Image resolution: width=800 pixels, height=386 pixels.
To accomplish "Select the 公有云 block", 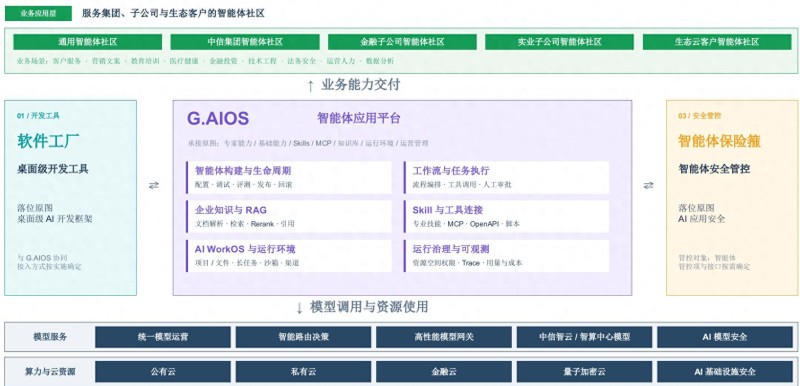I will tap(163, 372).
